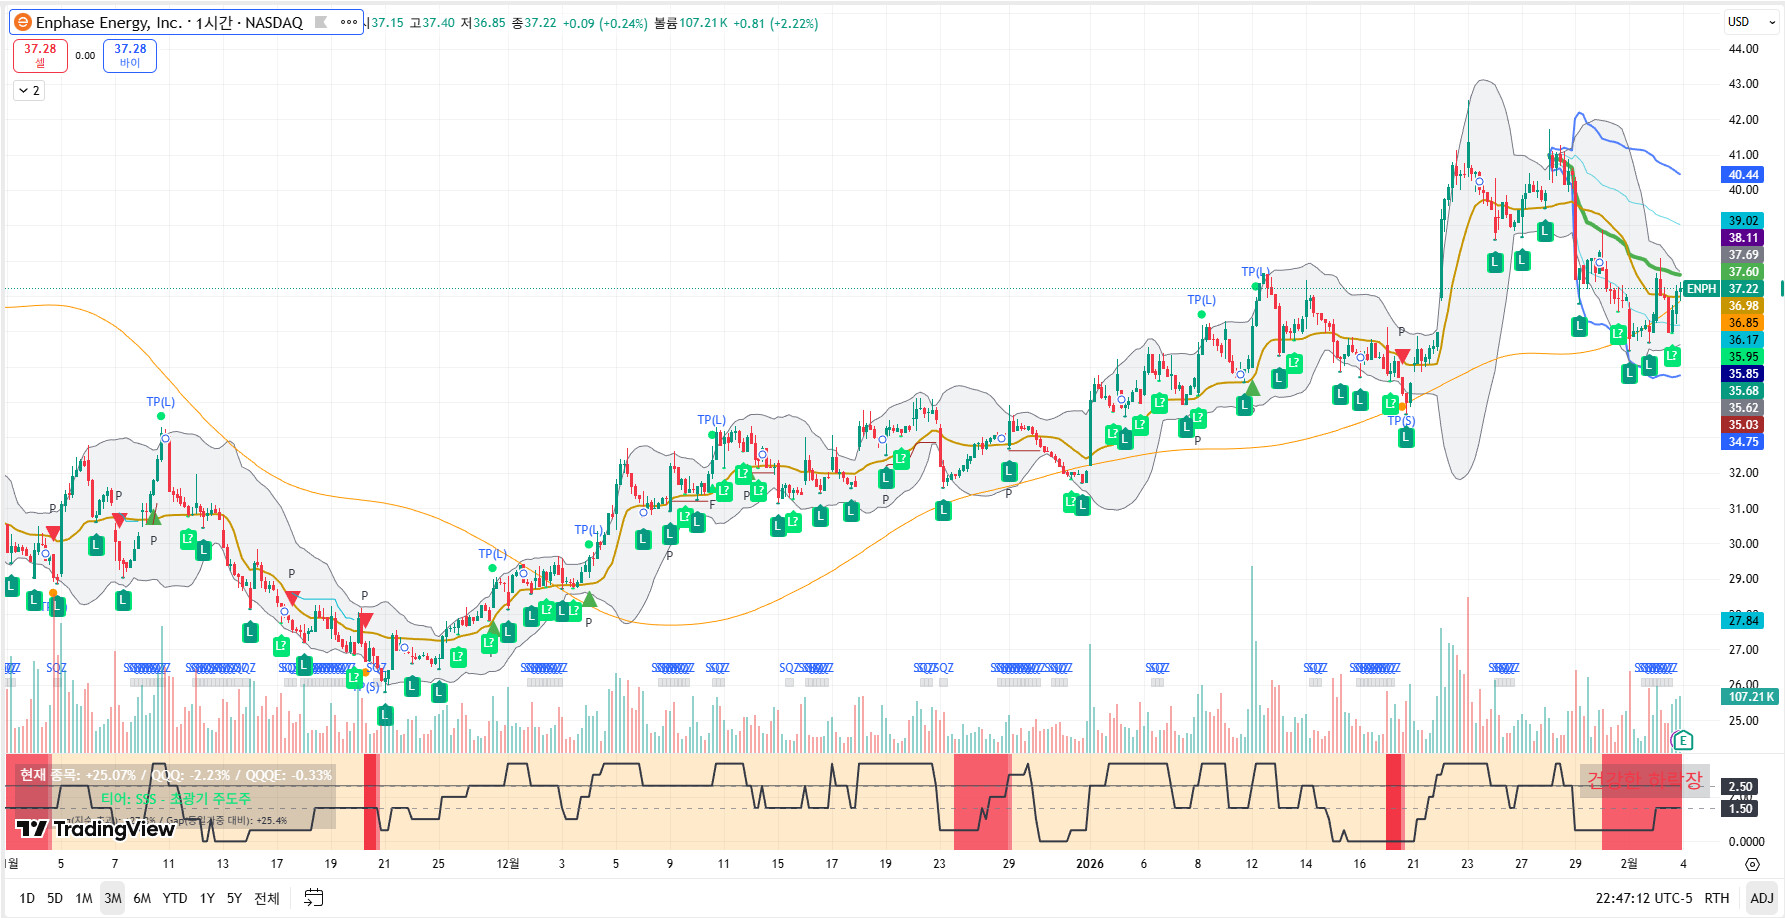This screenshot has height=918, width=1785.
Task: Click the blue 37.28 buy button
Action: tap(130, 56)
